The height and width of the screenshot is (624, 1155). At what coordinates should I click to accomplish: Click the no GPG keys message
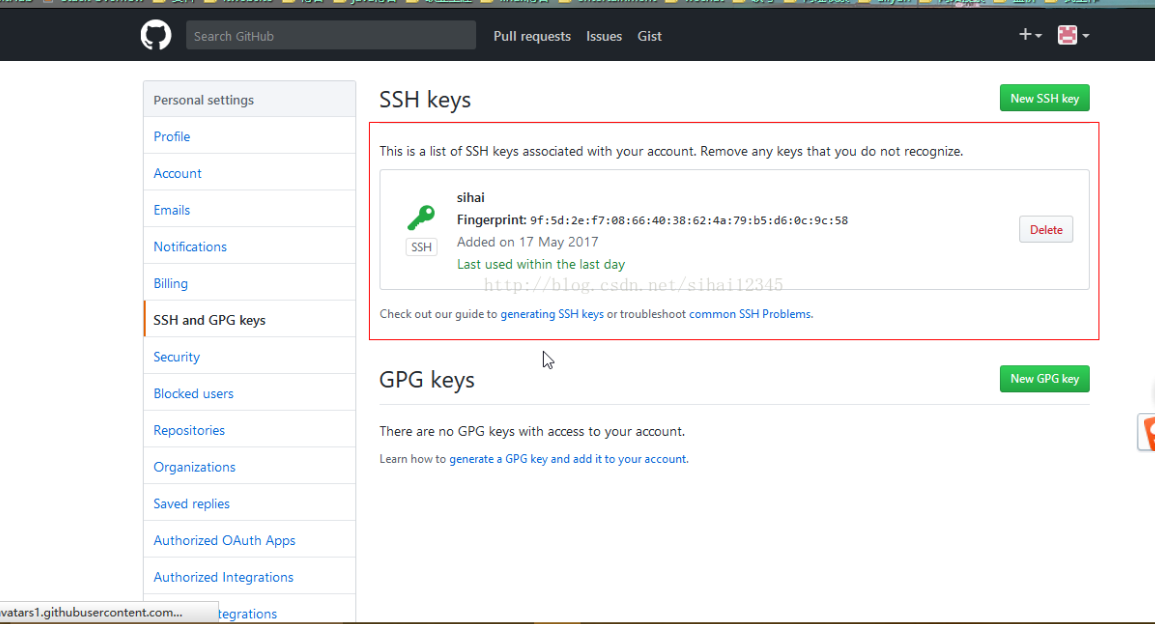pyautogui.click(x=532, y=432)
